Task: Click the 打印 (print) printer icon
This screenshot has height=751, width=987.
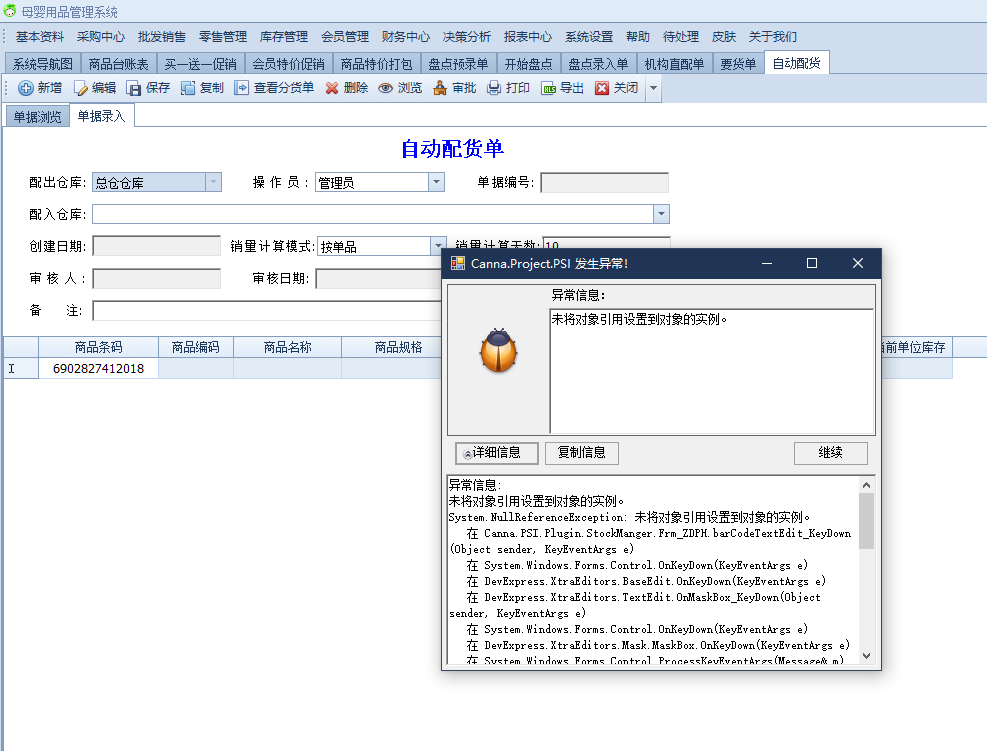Action: pyautogui.click(x=494, y=88)
